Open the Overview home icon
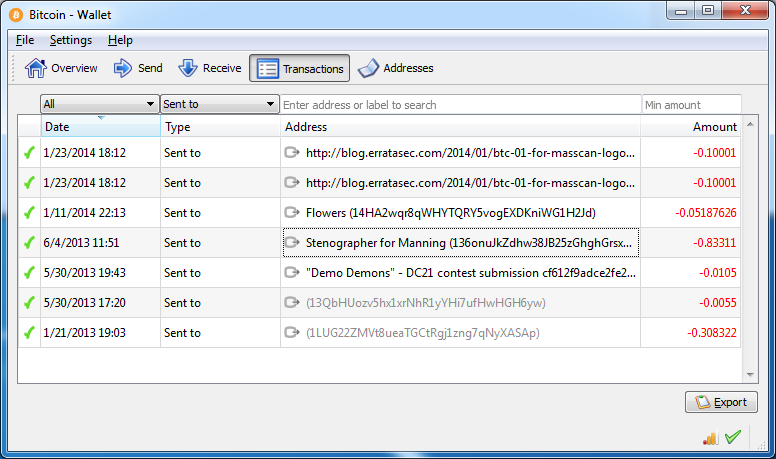The height and width of the screenshot is (459, 776). point(36,68)
